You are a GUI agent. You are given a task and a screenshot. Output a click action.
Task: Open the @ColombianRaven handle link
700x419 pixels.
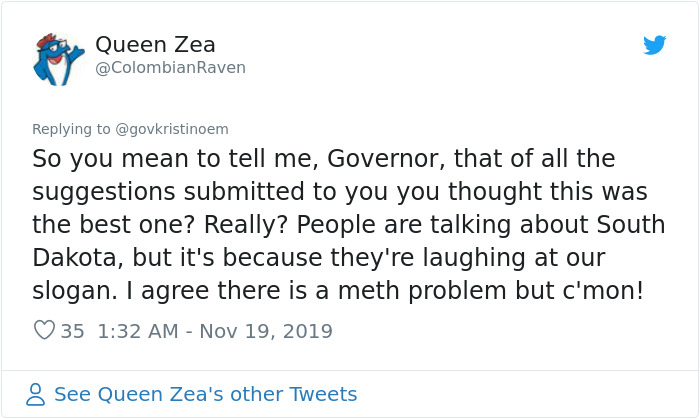coord(170,68)
